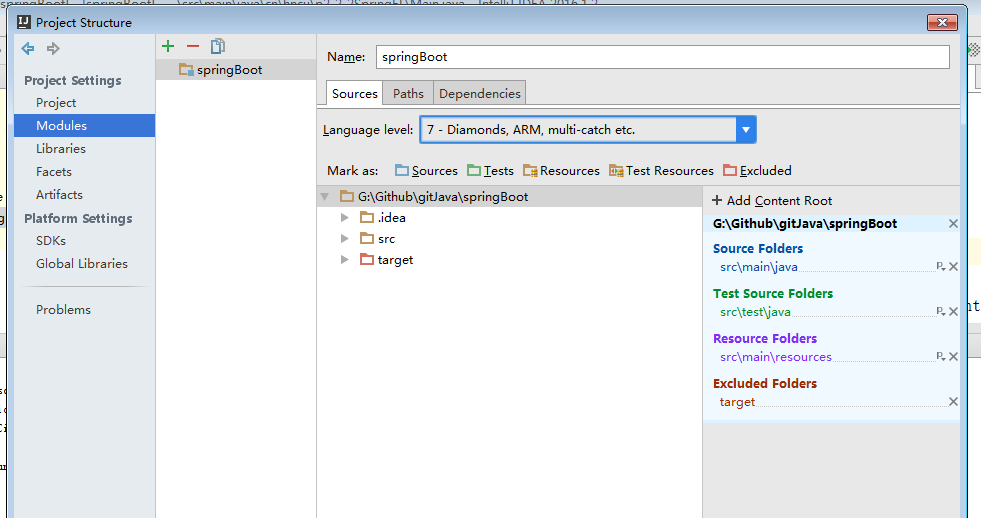The width and height of the screenshot is (981, 518).
Task: Switch to the Sources tab
Action: pyautogui.click(x=355, y=93)
